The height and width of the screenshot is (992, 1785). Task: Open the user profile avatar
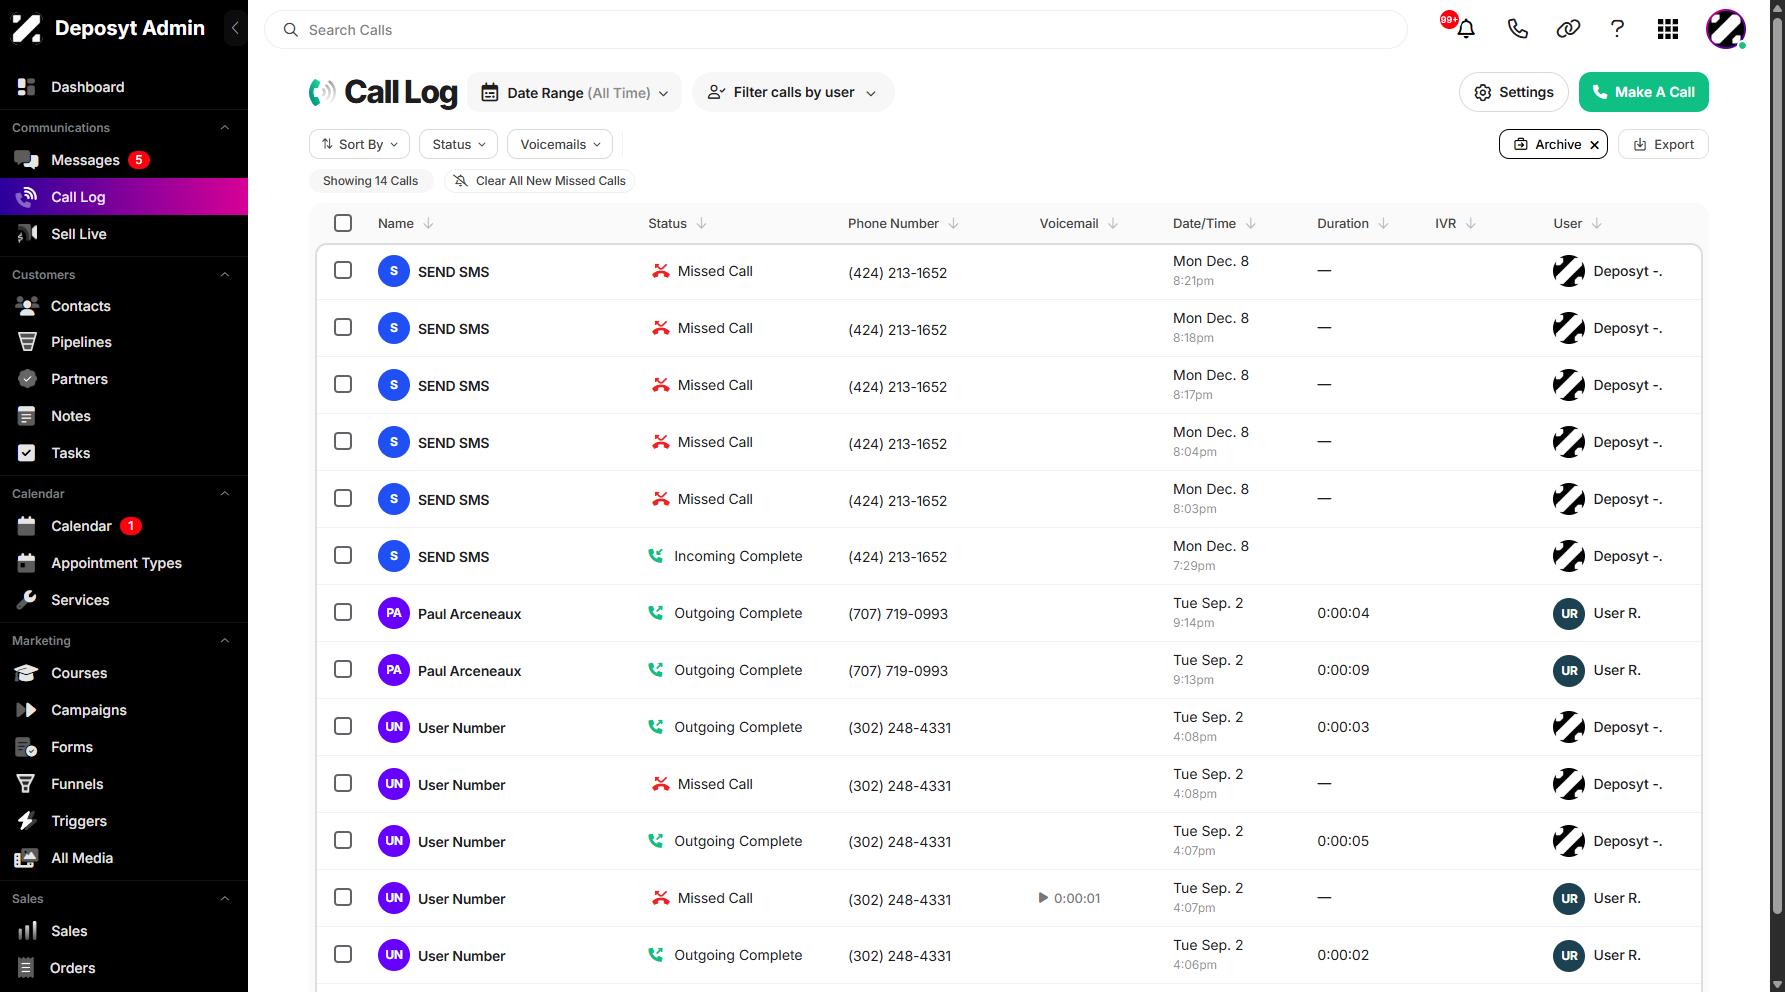point(1726,29)
